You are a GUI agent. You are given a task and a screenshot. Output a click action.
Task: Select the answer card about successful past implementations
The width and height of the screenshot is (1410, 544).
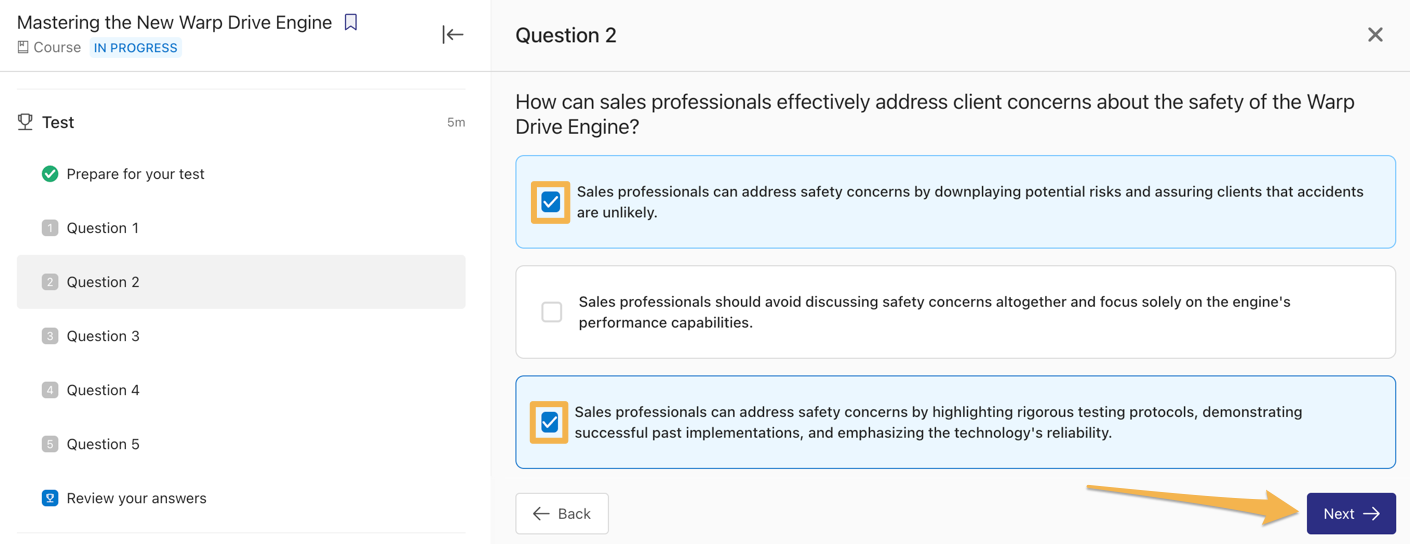click(x=956, y=422)
